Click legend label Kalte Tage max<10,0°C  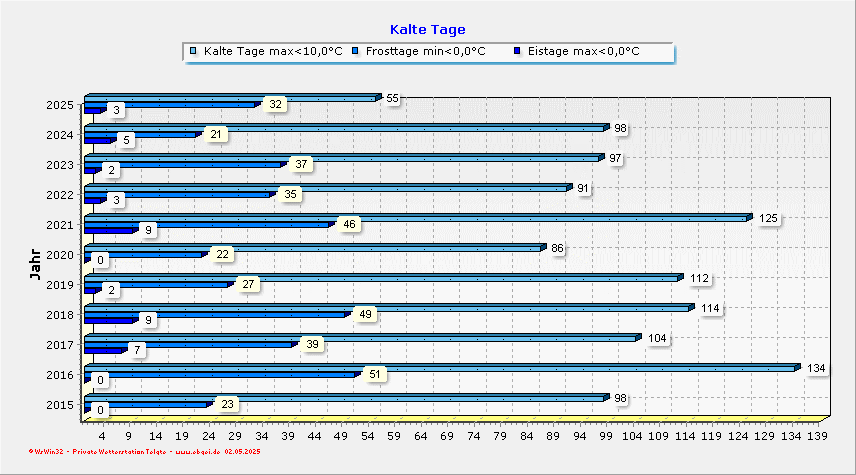(x=273, y=51)
